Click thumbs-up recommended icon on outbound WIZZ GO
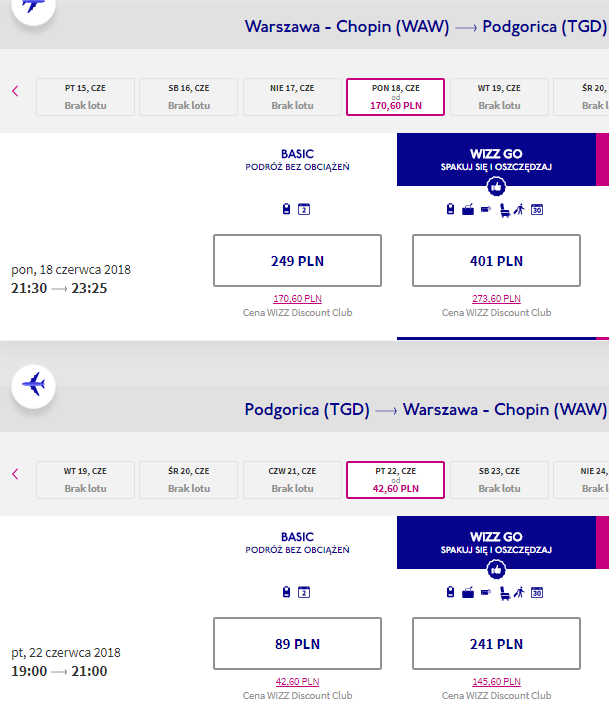Image resolution: width=609 pixels, height=709 pixels. [496, 186]
